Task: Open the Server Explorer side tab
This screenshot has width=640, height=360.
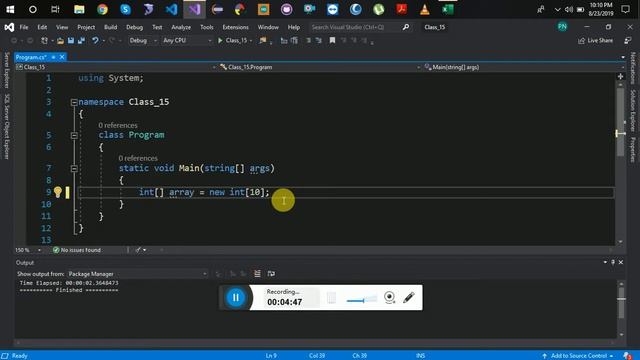Action: [x=7, y=70]
